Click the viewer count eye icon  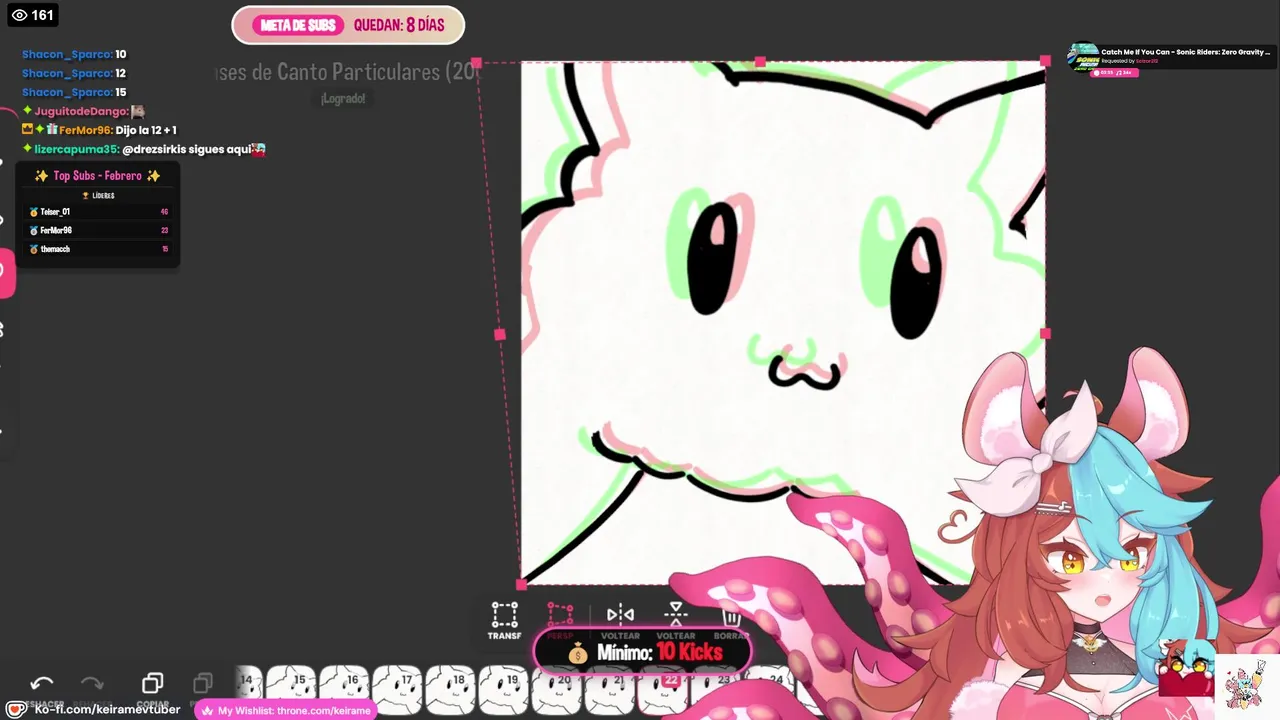18,15
